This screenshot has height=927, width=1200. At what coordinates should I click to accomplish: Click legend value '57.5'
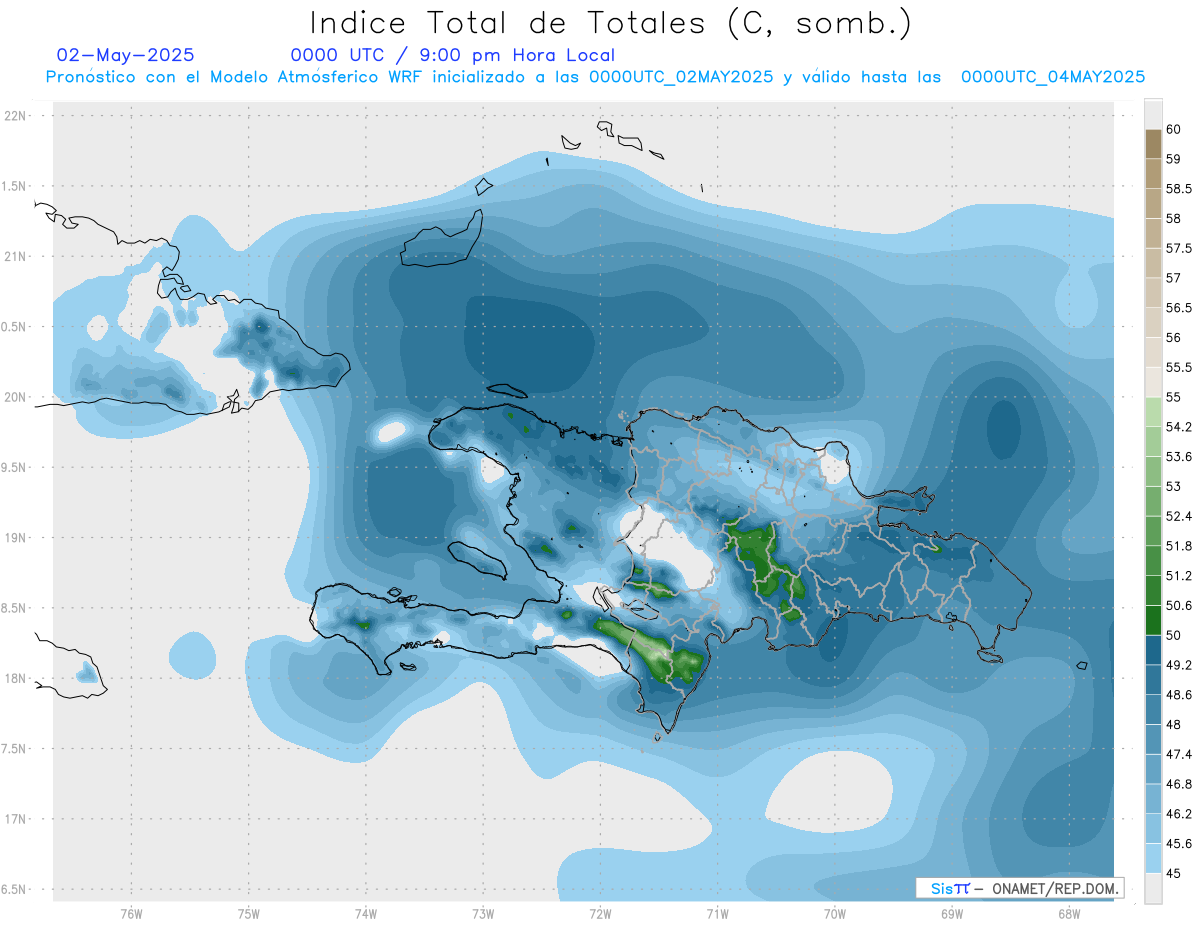[x=1179, y=248]
